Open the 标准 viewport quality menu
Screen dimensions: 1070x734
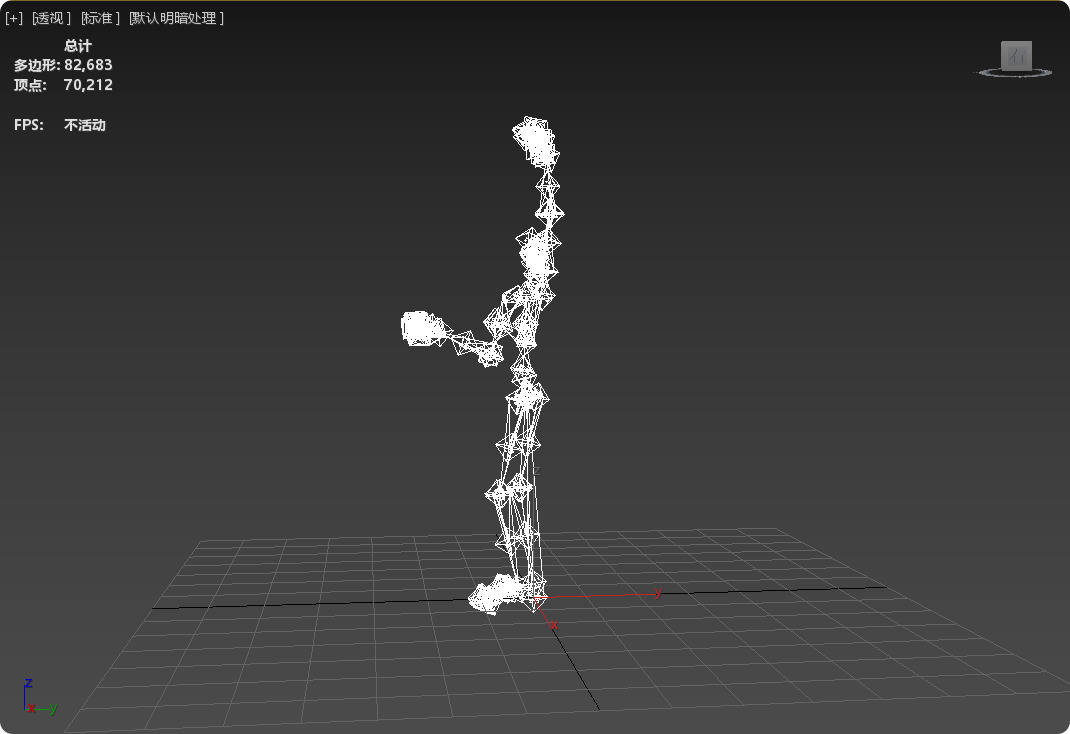point(100,18)
